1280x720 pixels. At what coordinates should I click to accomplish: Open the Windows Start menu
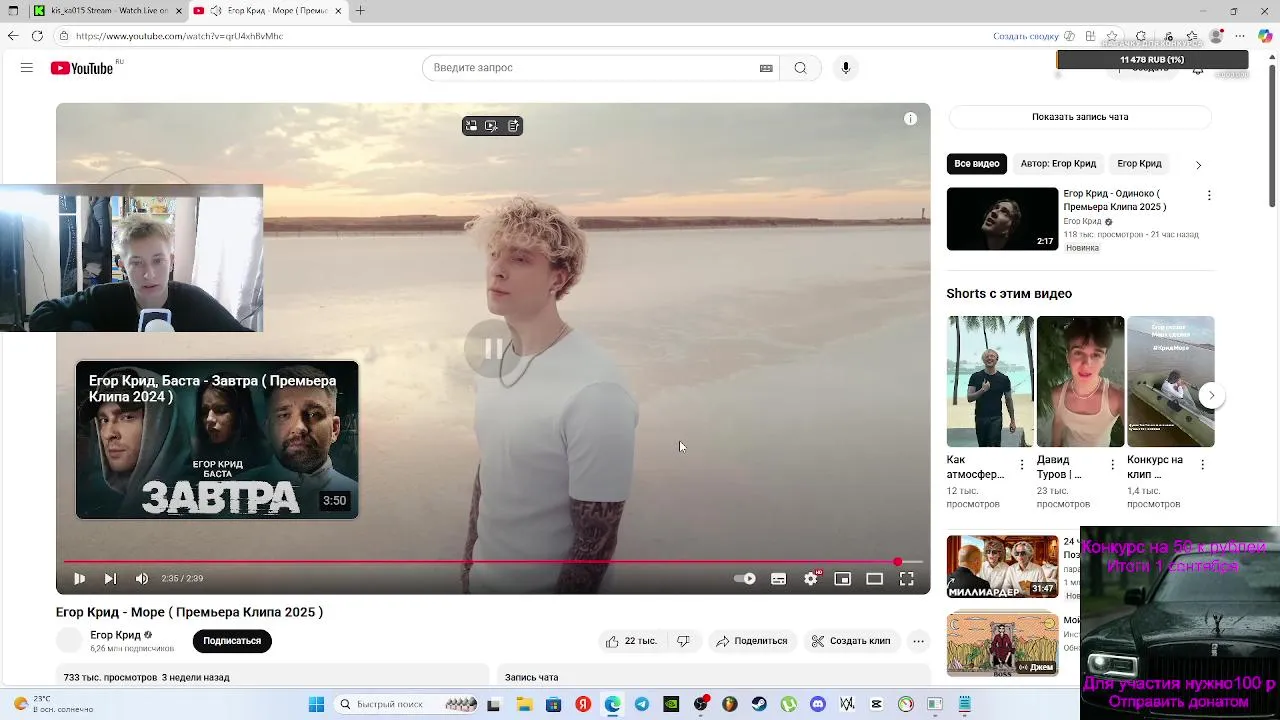tap(316, 704)
